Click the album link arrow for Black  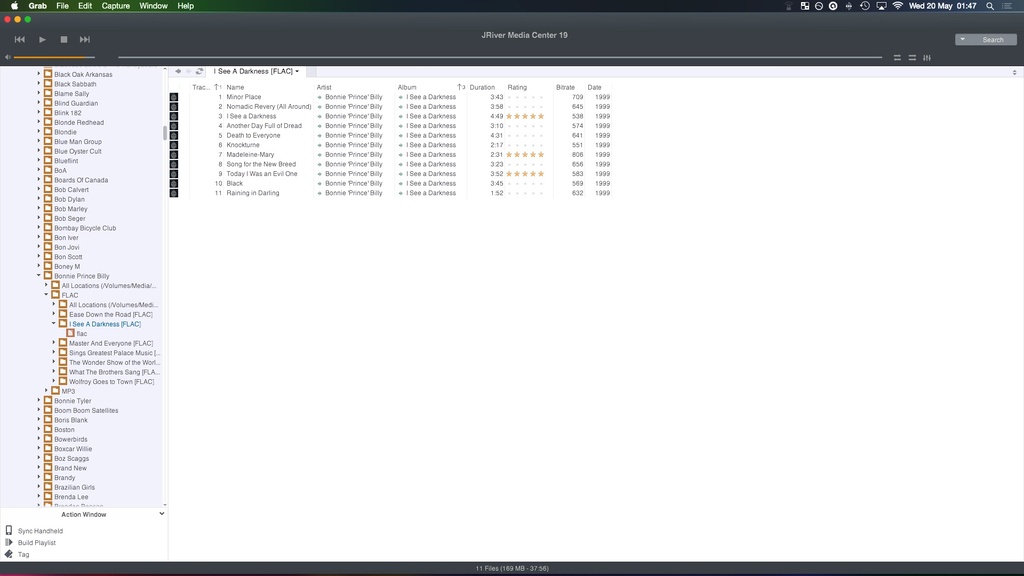pos(400,184)
